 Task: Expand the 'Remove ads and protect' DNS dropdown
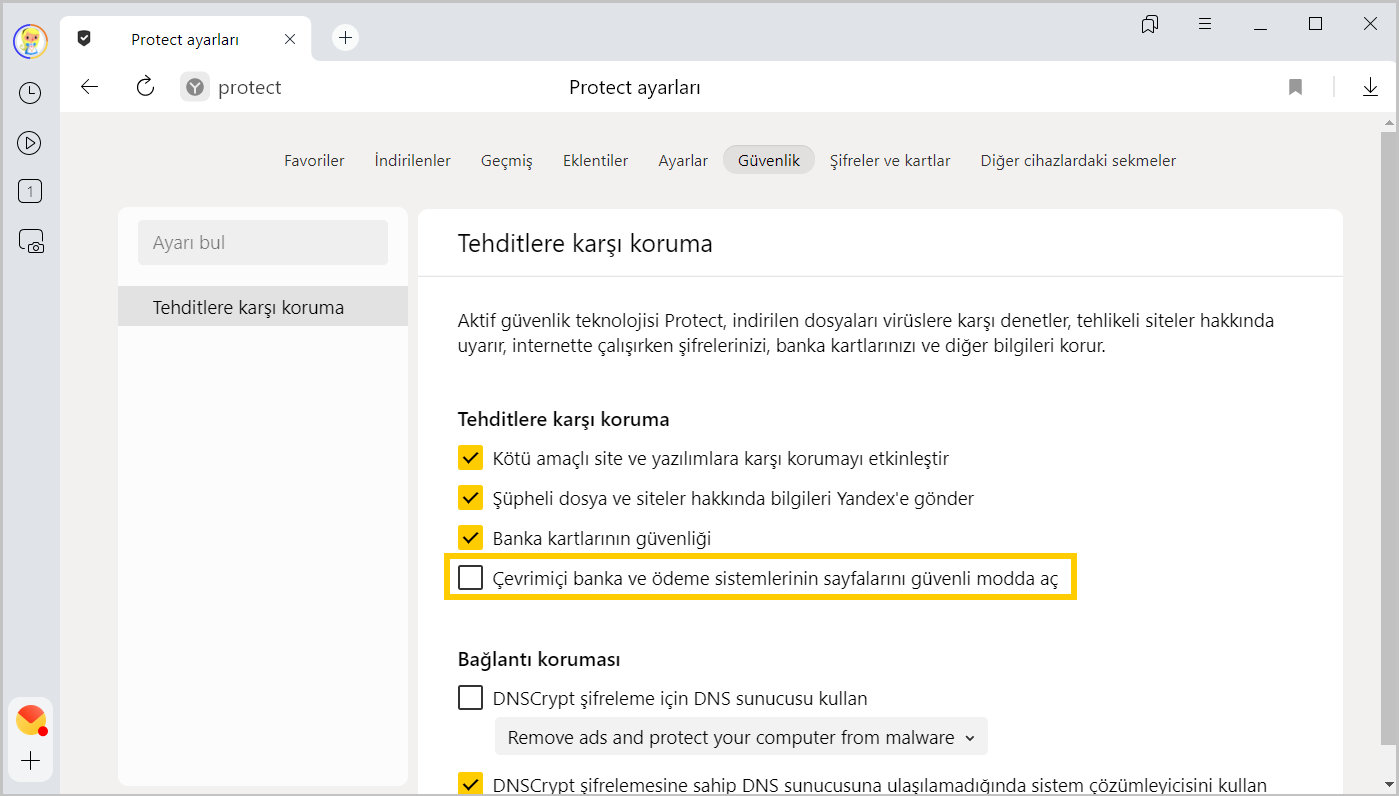pos(740,738)
